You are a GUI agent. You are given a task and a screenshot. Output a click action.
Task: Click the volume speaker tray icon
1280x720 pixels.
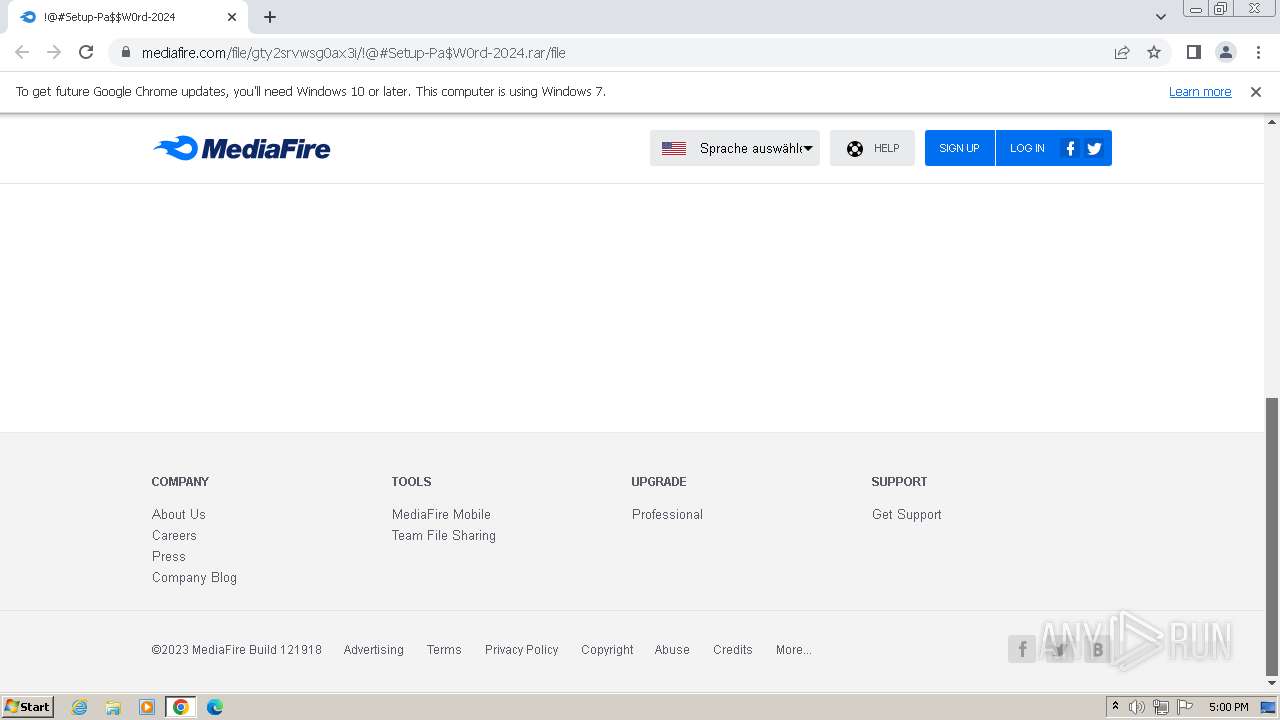pyautogui.click(x=1137, y=707)
